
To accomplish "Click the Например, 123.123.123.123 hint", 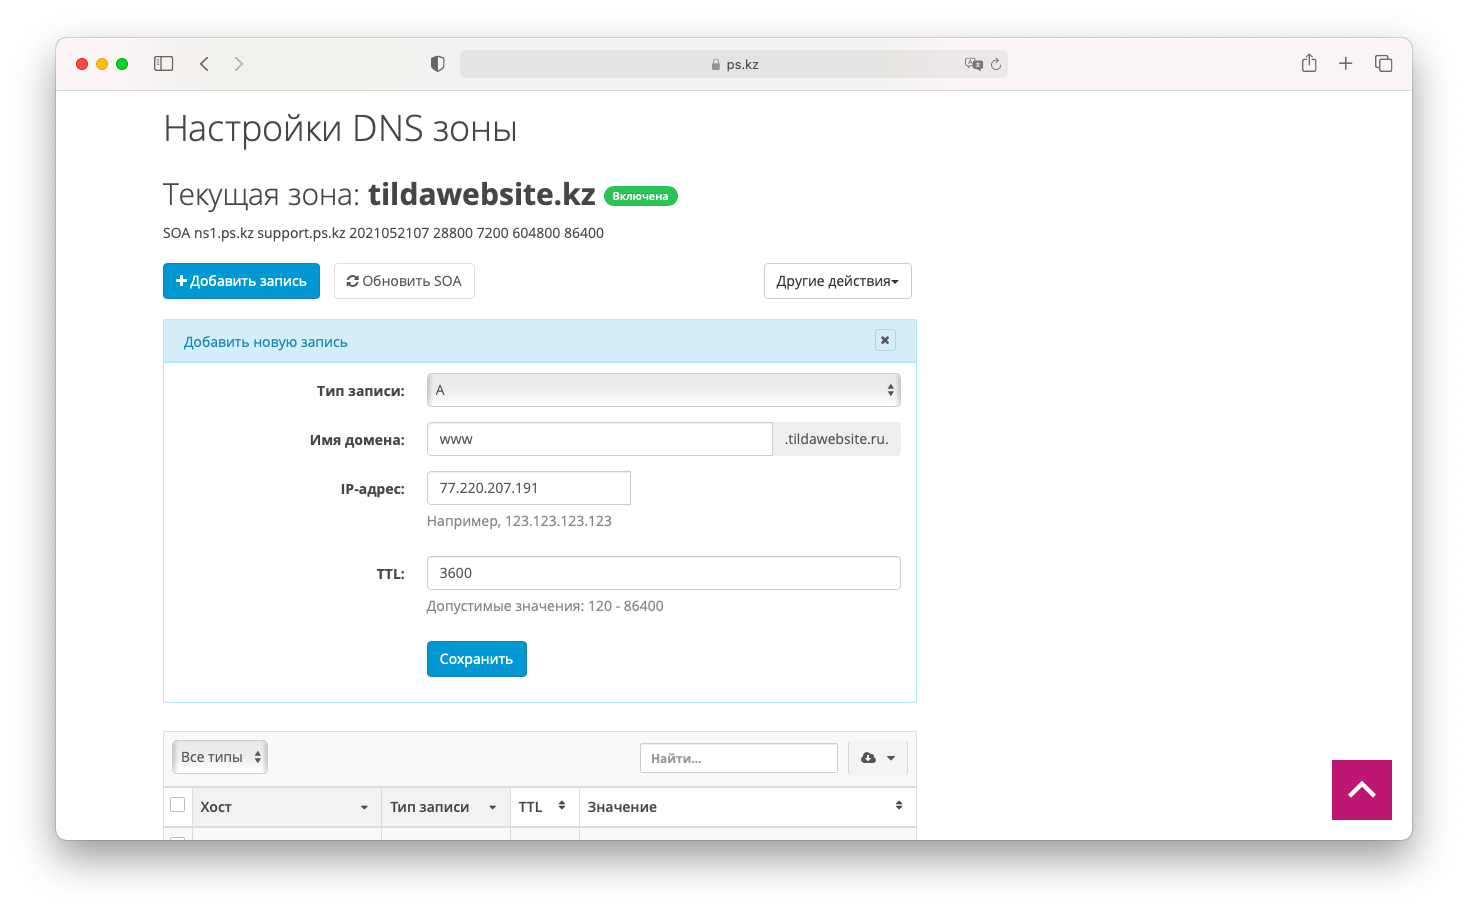I will [519, 521].
